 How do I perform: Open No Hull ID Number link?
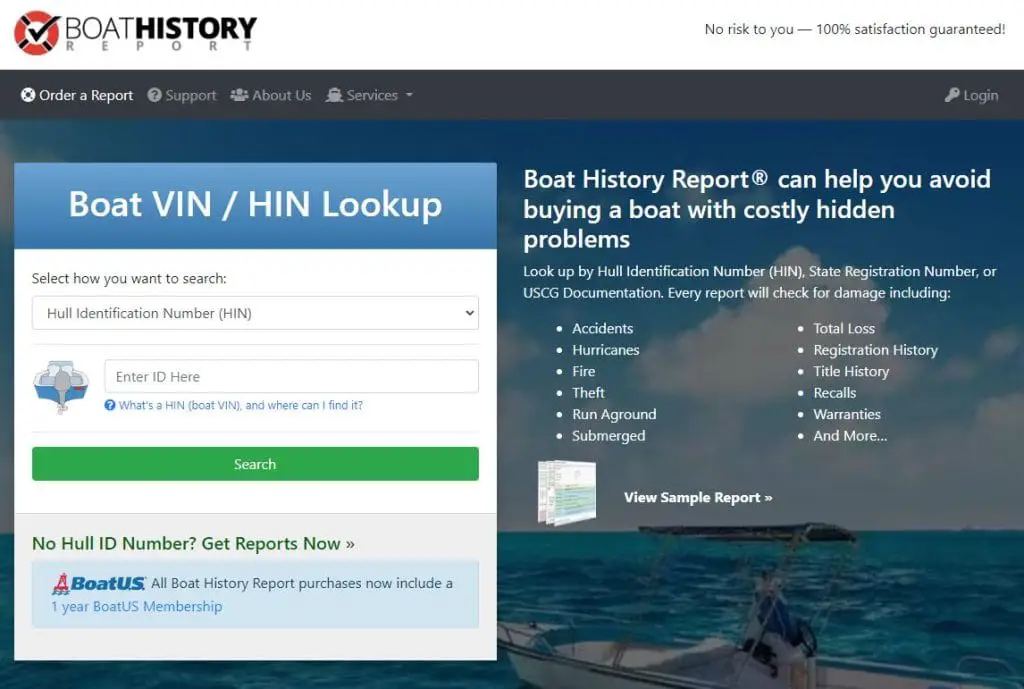(x=193, y=543)
